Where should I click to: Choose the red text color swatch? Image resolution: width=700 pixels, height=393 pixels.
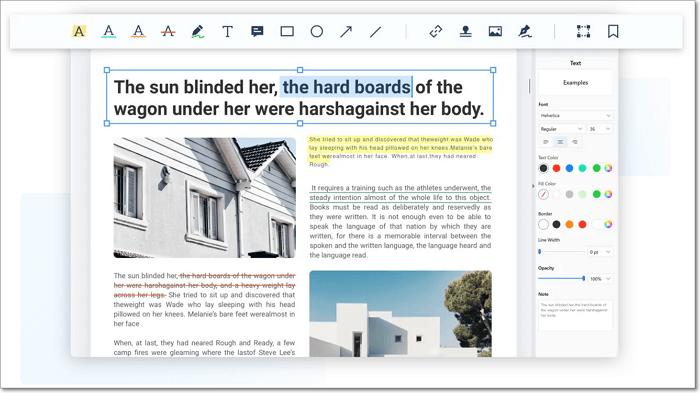point(556,168)
